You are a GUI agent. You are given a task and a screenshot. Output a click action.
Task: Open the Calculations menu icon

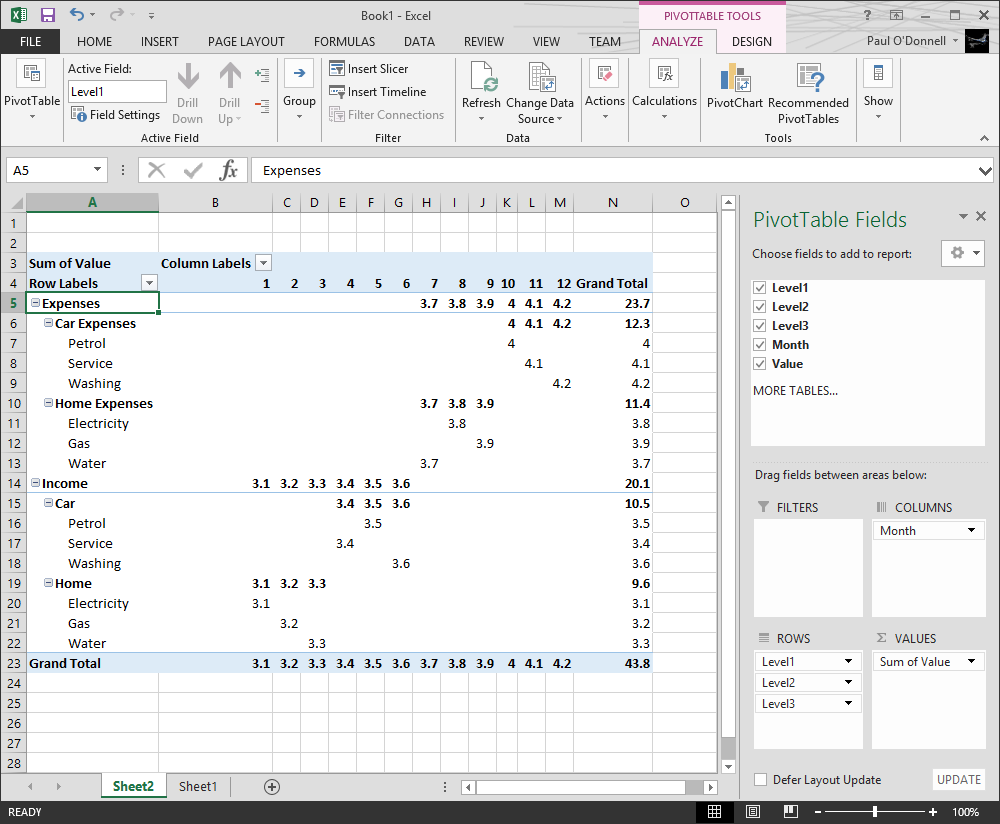click(665, 74)
